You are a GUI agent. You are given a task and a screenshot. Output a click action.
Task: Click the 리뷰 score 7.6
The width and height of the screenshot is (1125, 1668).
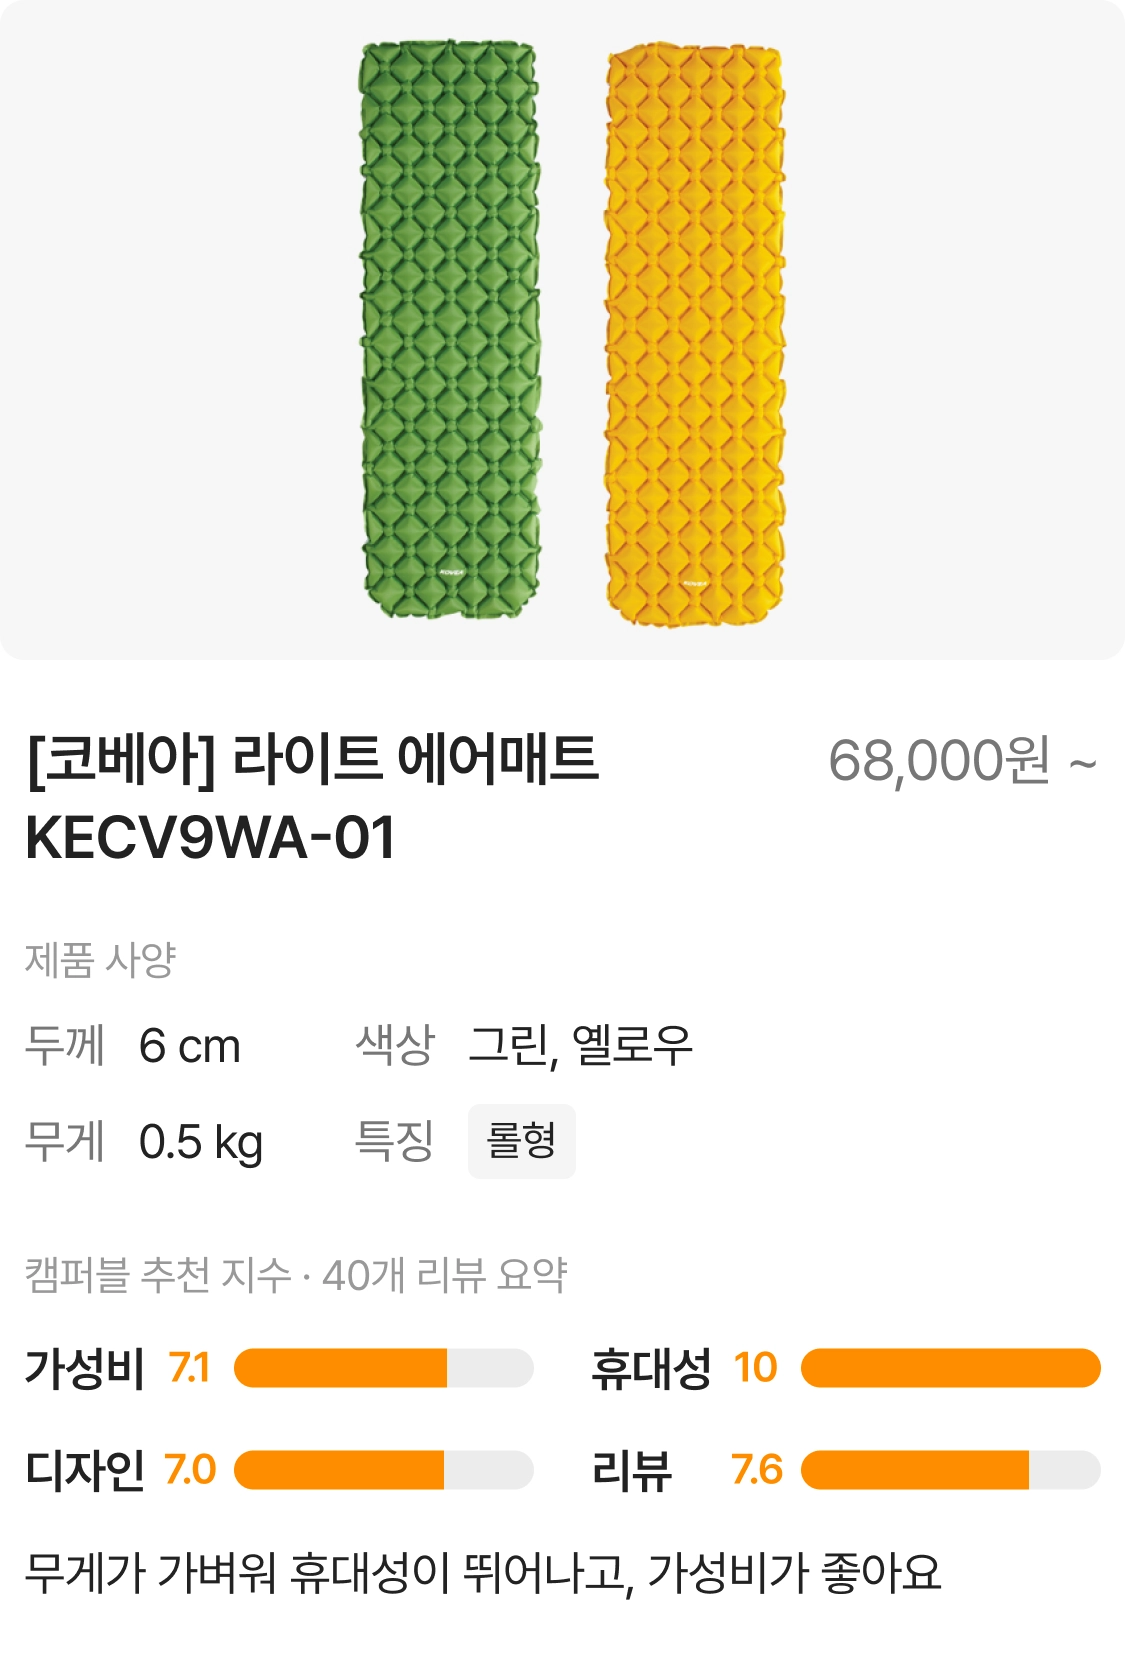[x=756, y=1469]
